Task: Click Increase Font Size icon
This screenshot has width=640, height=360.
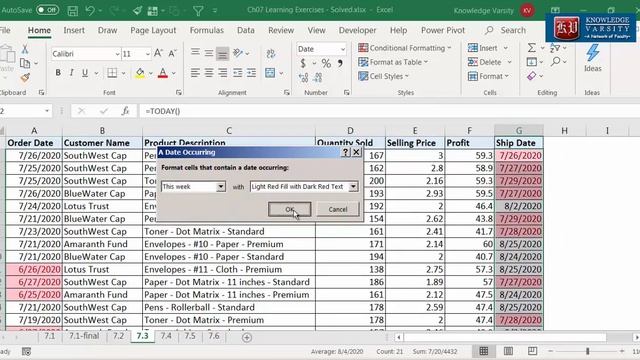Action: [158, 53]
